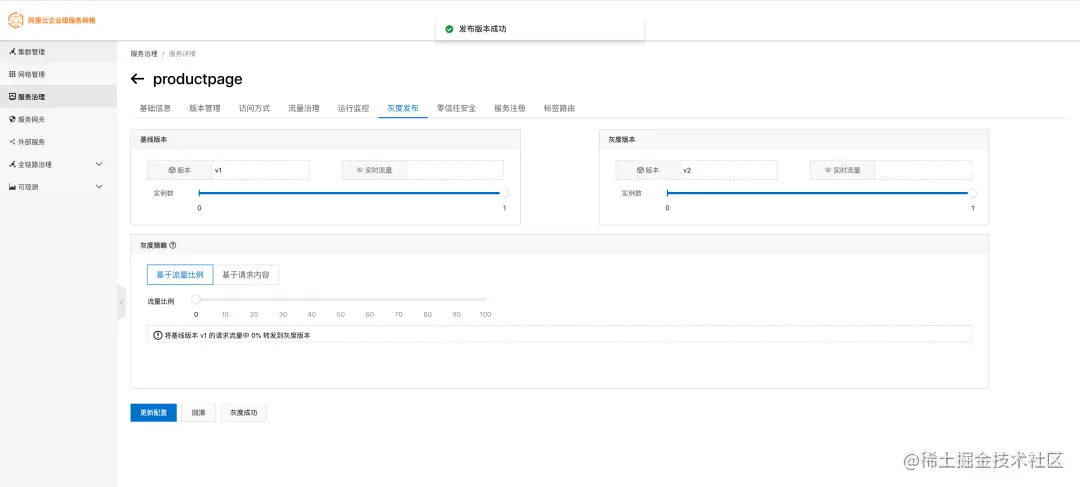Viewport: 1080px width, 487px height.
Task: Click the gray version 实时流量 value field
Action: click(923, 170)
